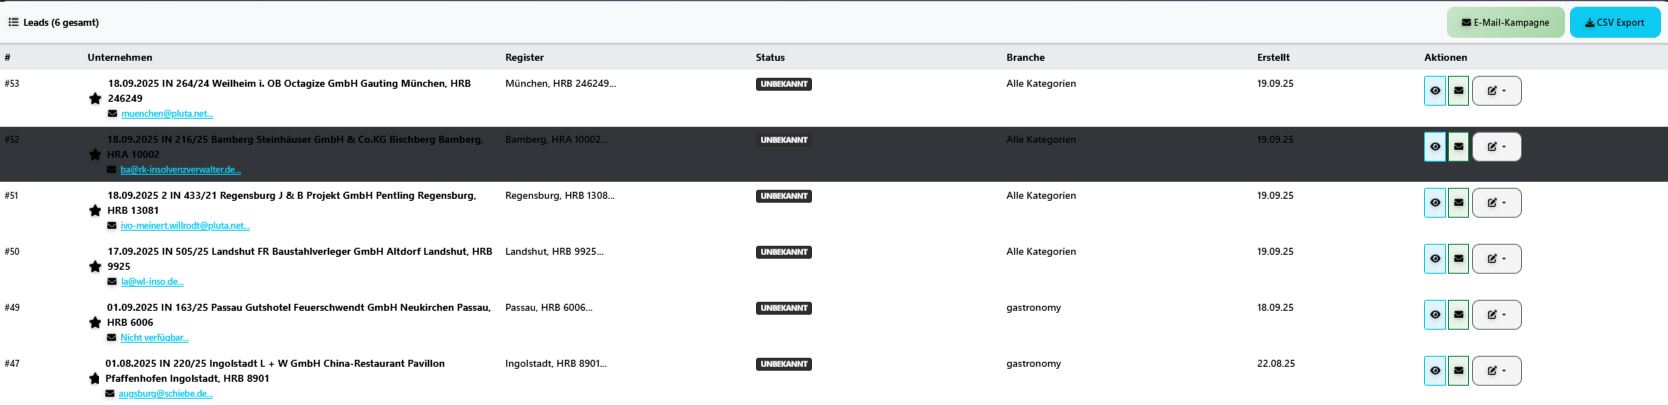The image size is (1668, 405).
Task: Click lead number #50
Action: pos(12,251)
